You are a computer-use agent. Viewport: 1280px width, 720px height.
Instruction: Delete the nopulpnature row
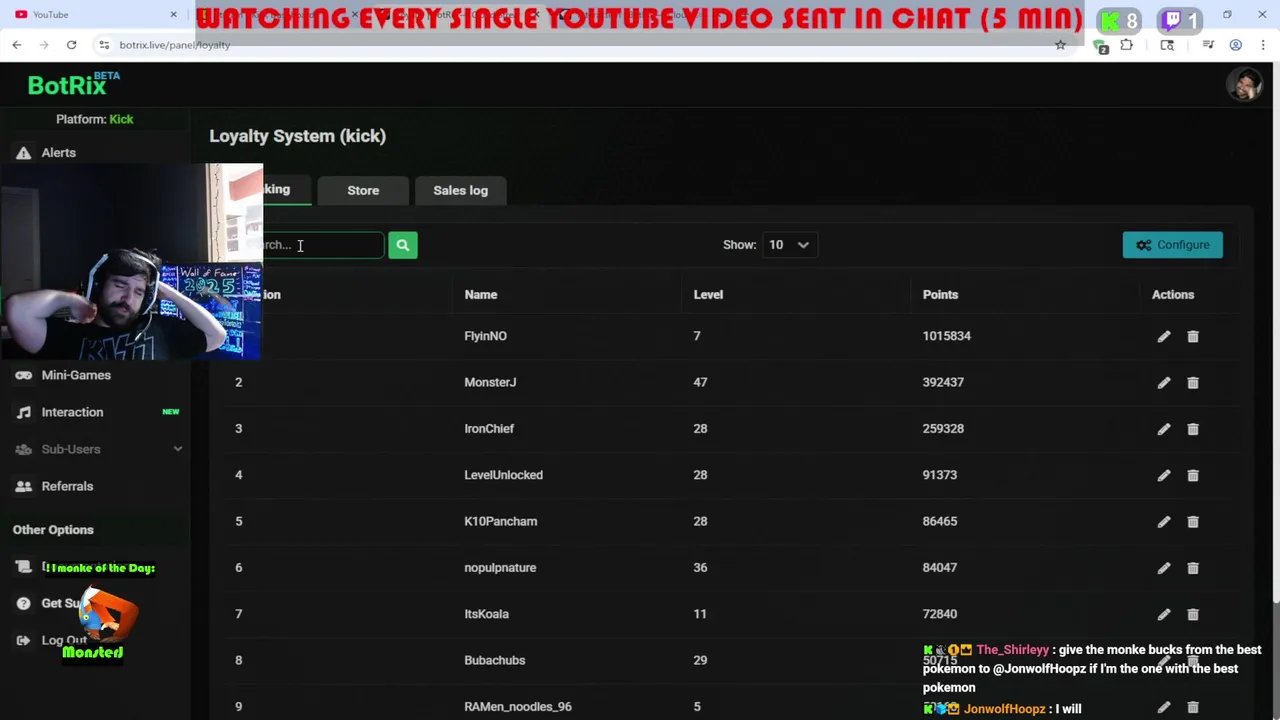point(1193,568)
